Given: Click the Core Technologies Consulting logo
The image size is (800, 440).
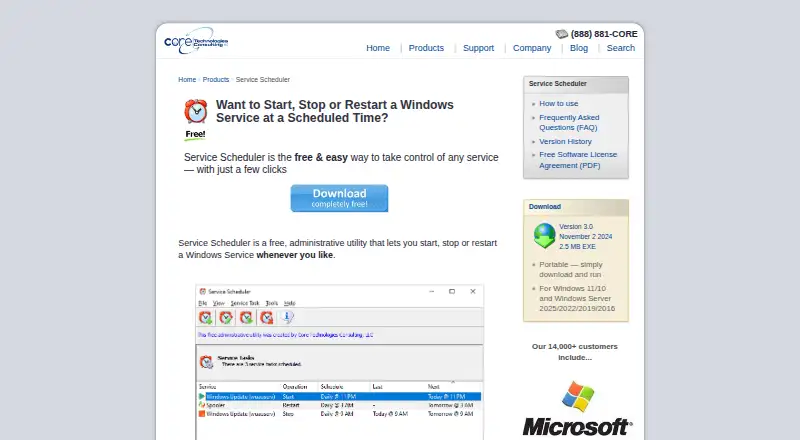Looking at the screenshot, I should 196,41.
